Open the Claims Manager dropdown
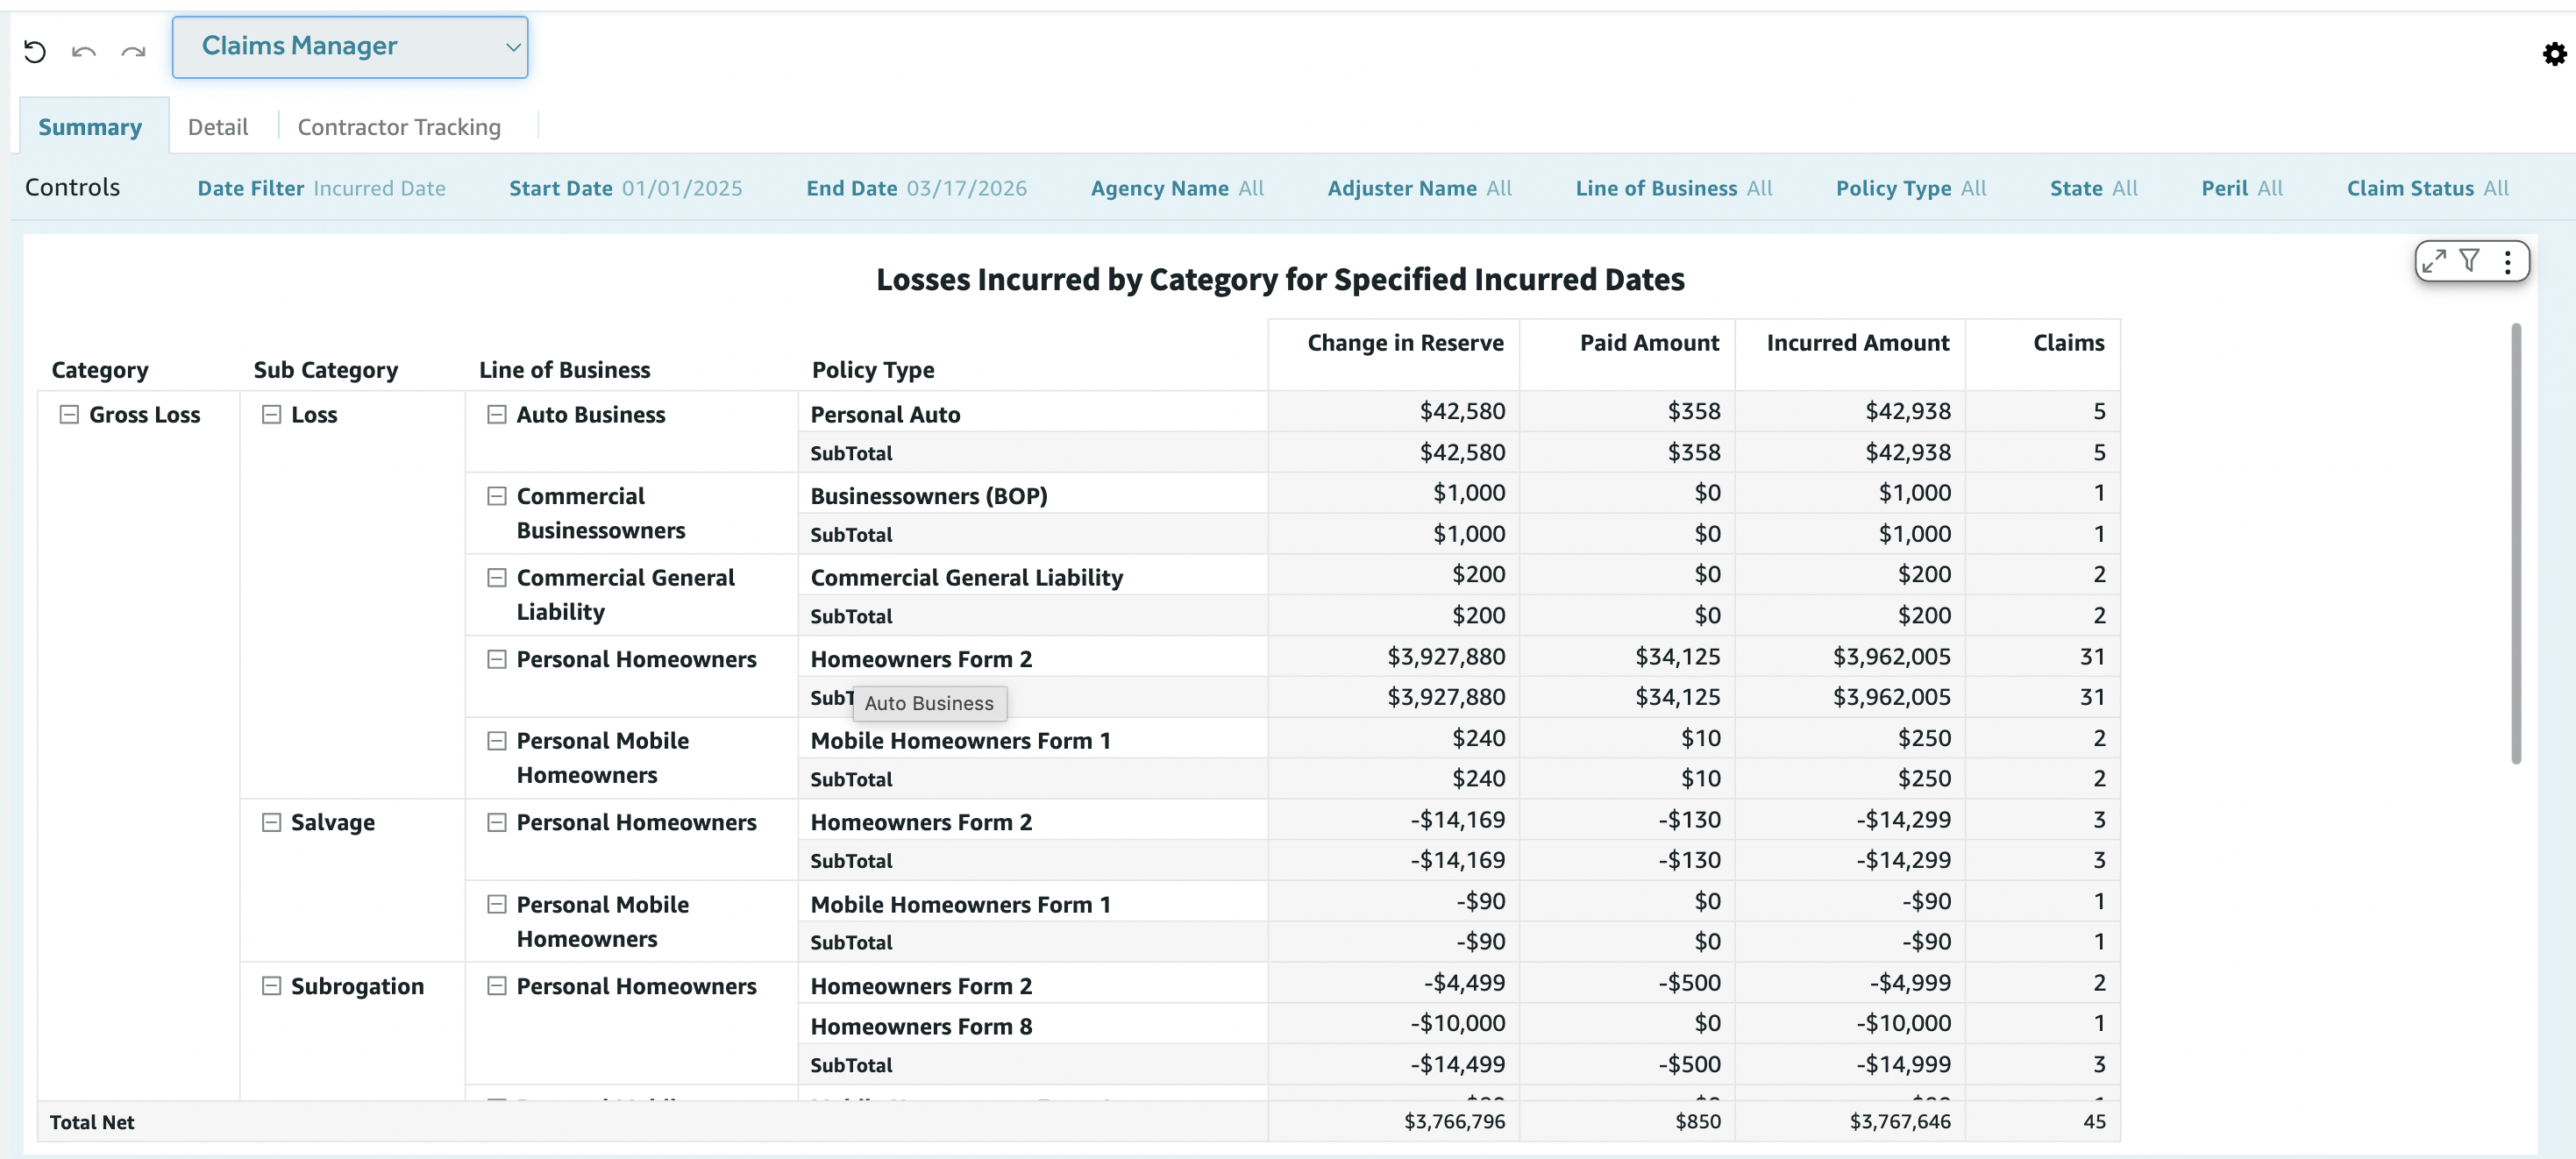 tap(350, 47)
